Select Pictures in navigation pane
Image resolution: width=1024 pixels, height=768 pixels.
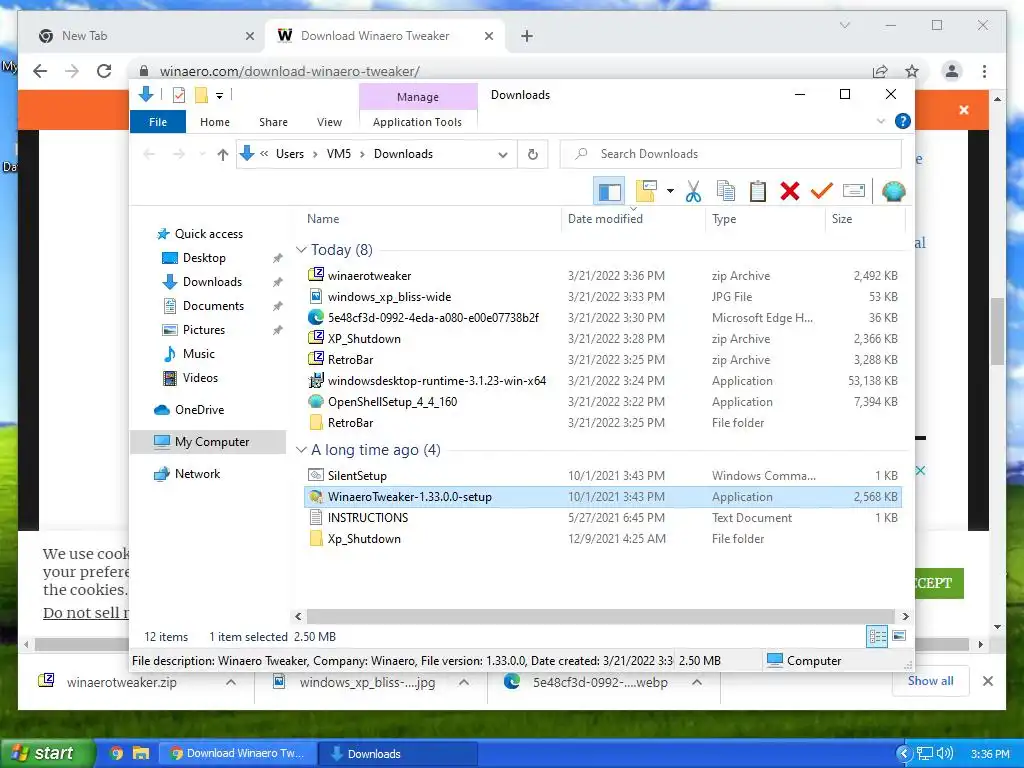(203, 330)
